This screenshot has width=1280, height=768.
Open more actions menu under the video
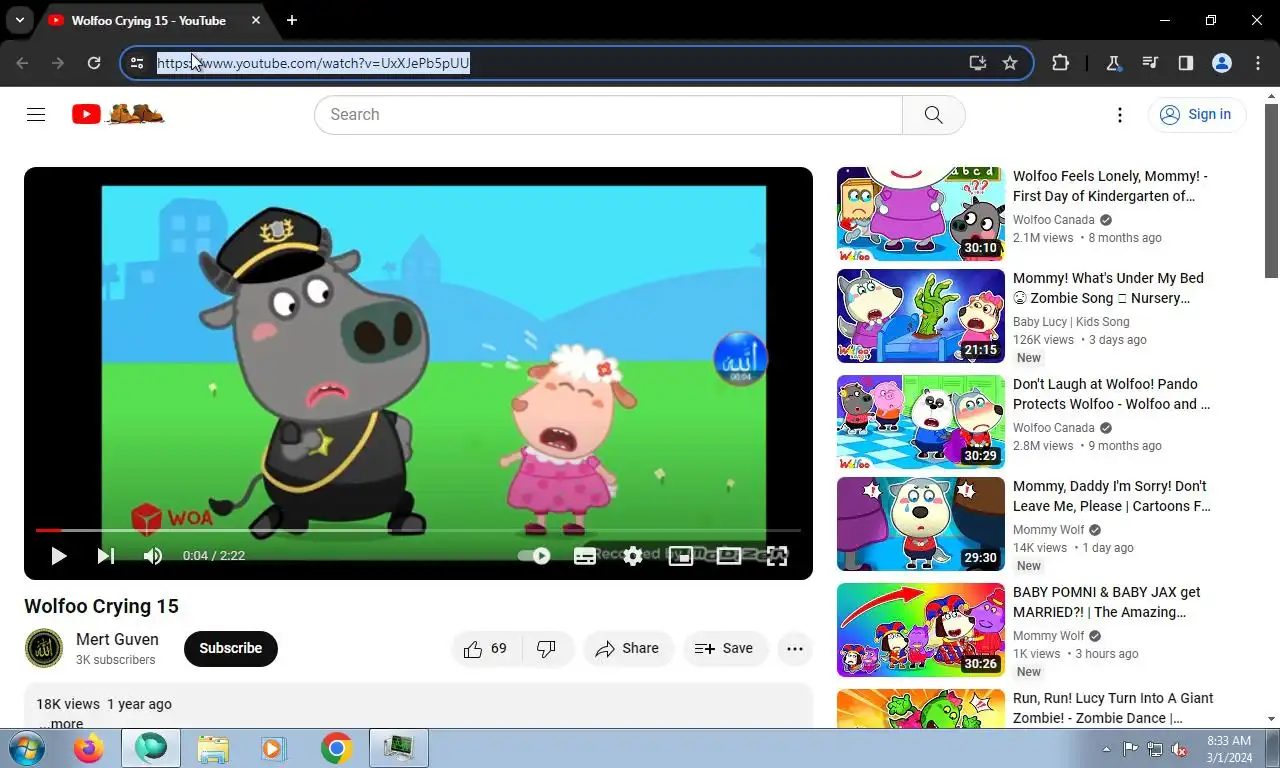[795, 648]
